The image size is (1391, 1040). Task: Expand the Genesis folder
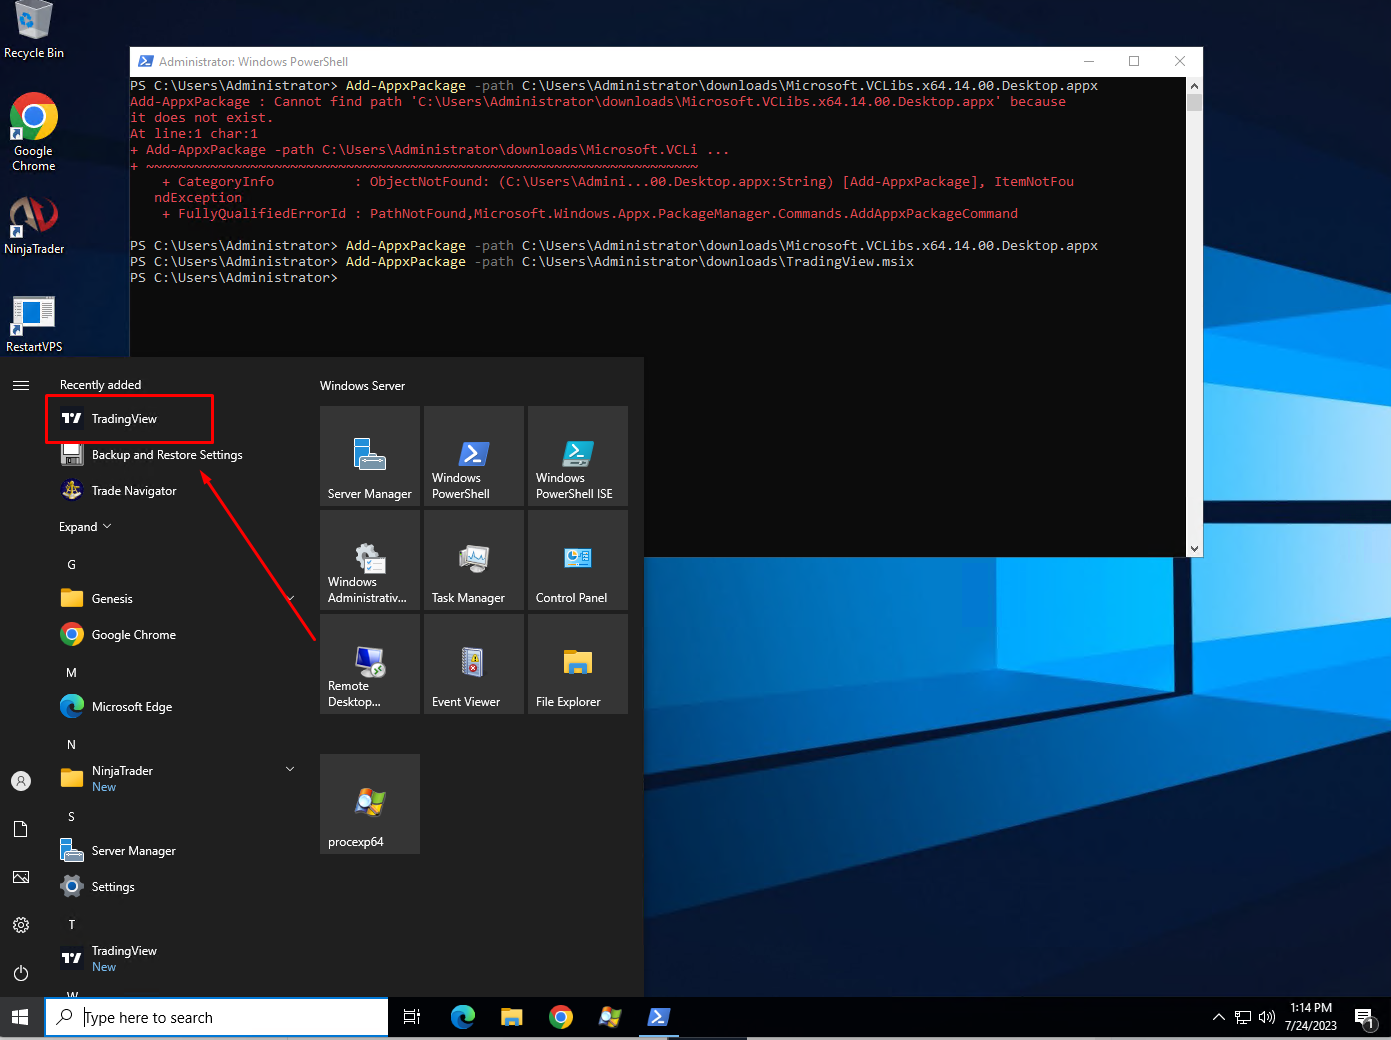(290, 599)
